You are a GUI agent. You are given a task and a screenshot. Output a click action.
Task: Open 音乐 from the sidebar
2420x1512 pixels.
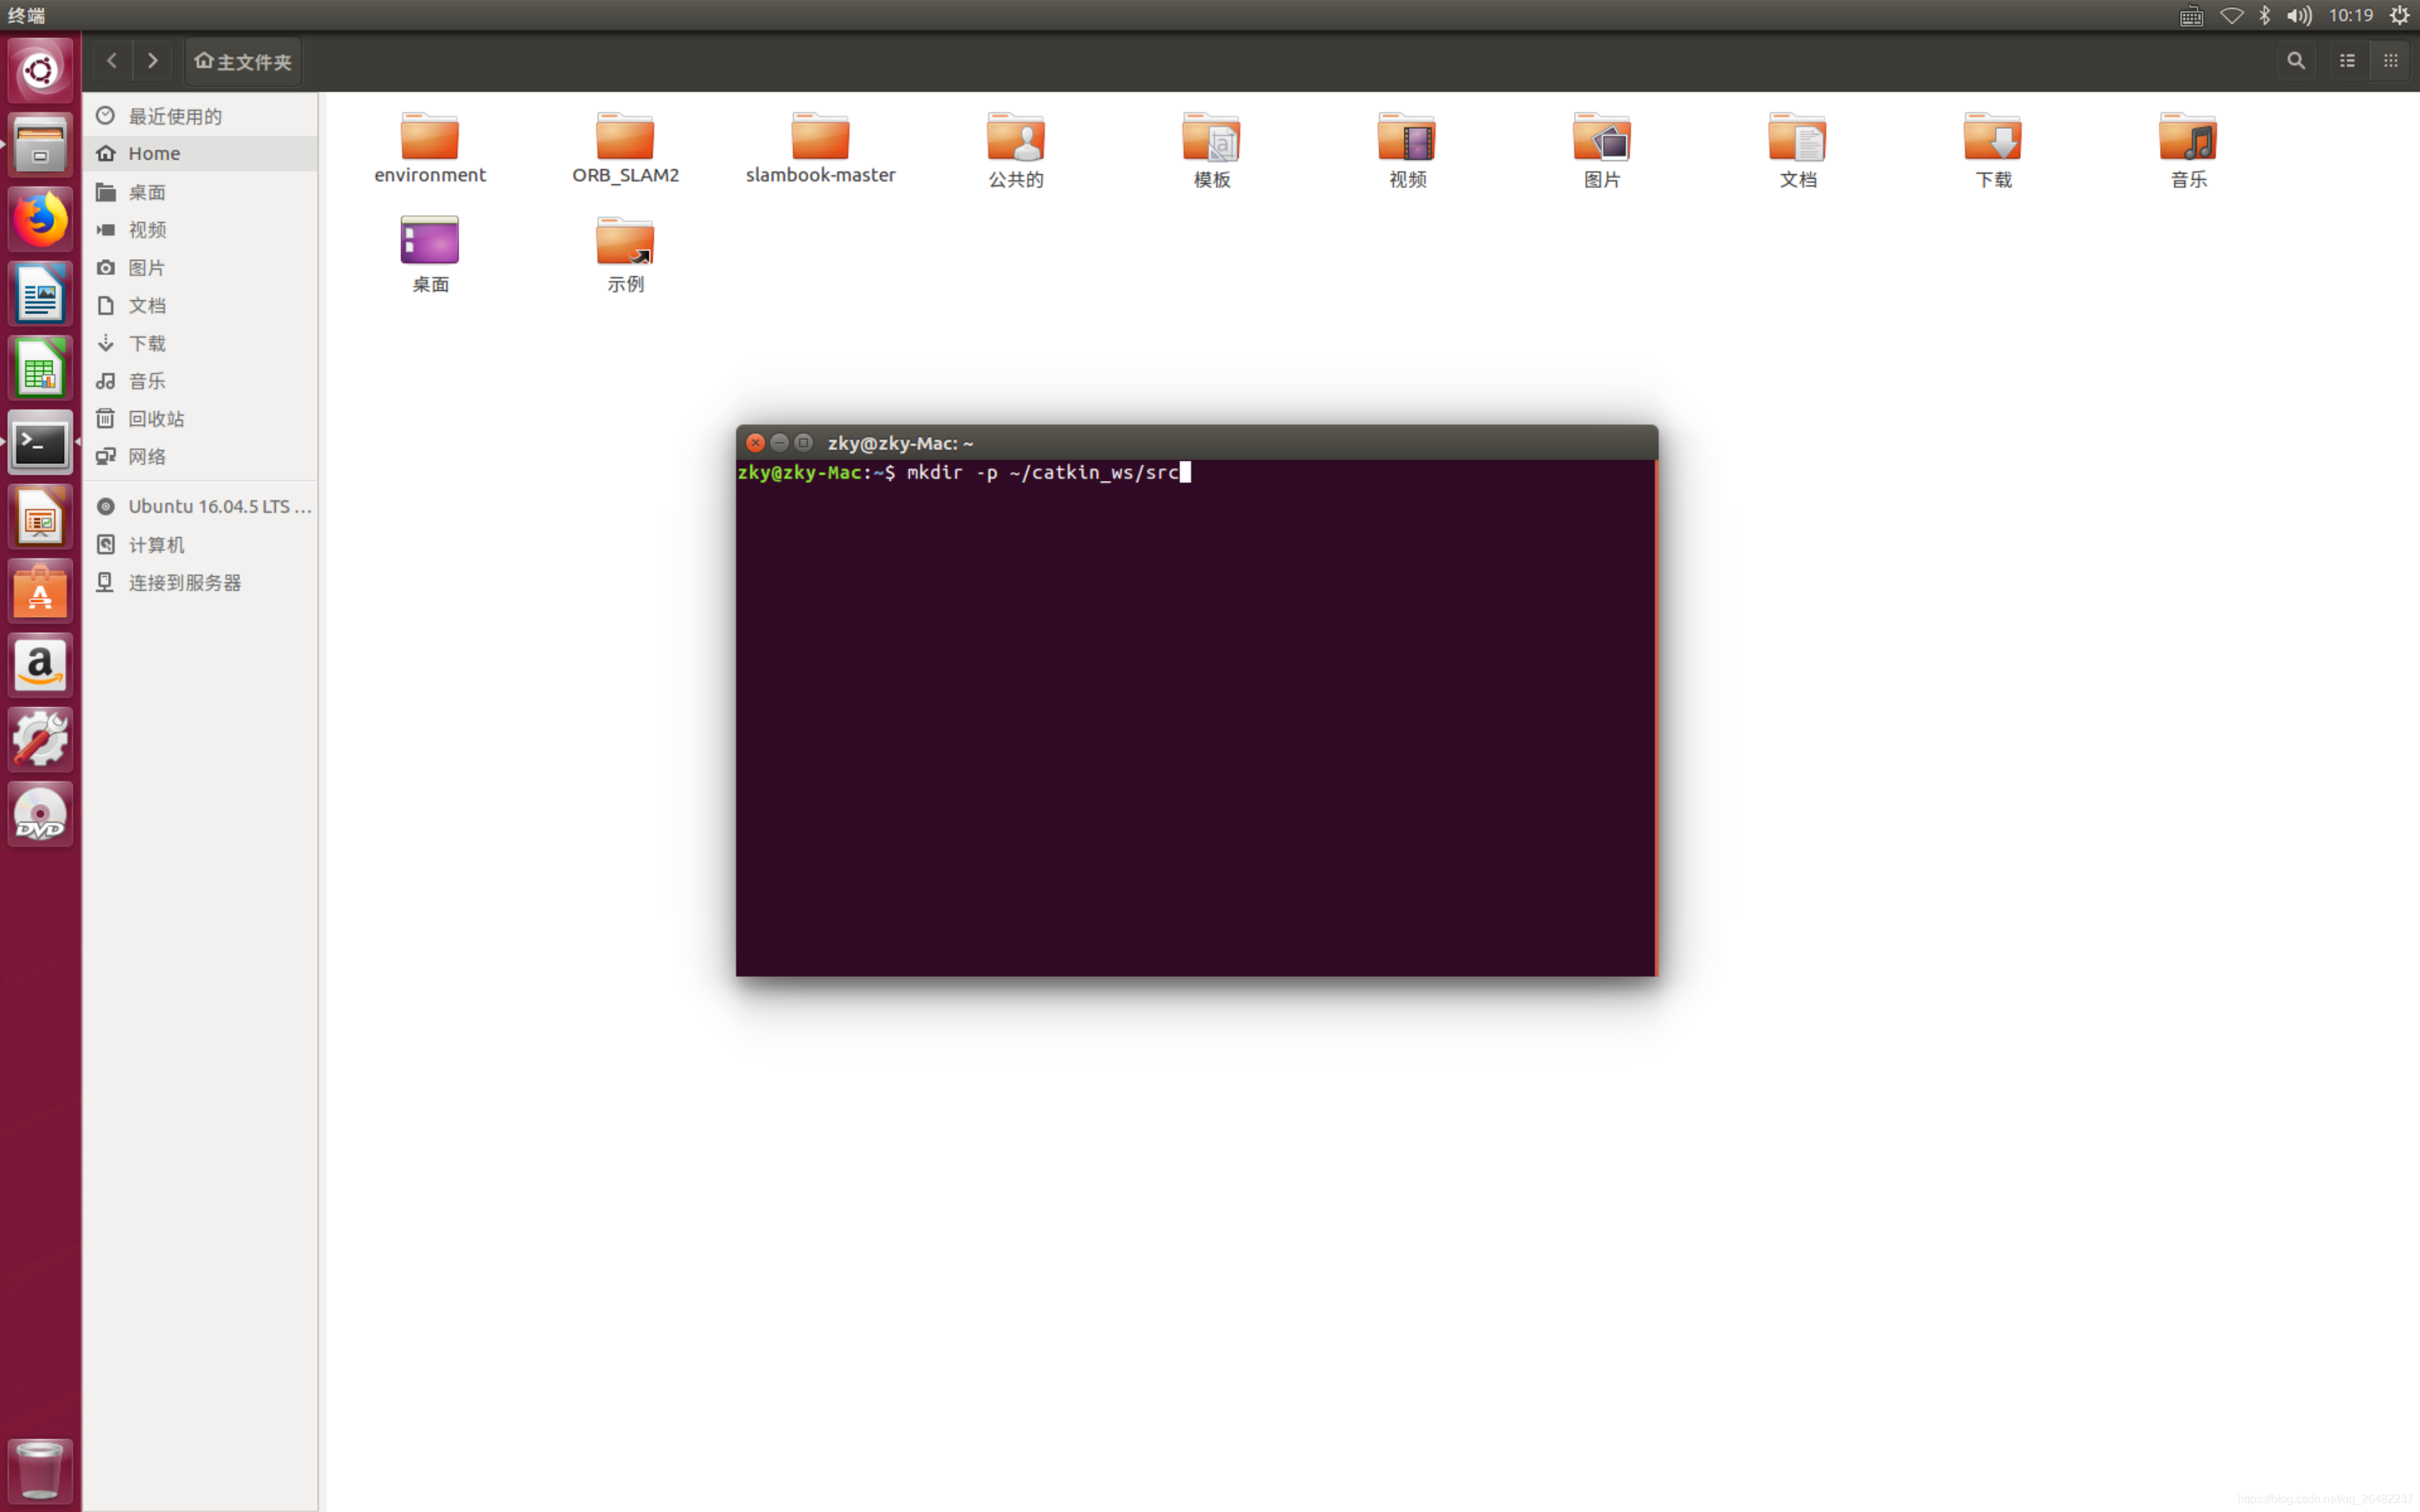coord(200,381)
